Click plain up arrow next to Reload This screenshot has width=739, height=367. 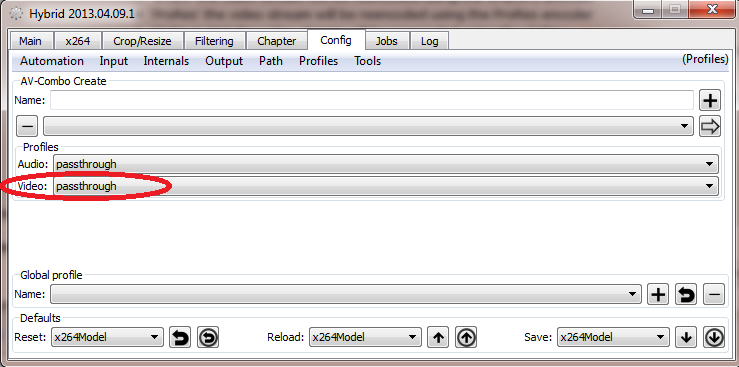[x=438, y=337]
